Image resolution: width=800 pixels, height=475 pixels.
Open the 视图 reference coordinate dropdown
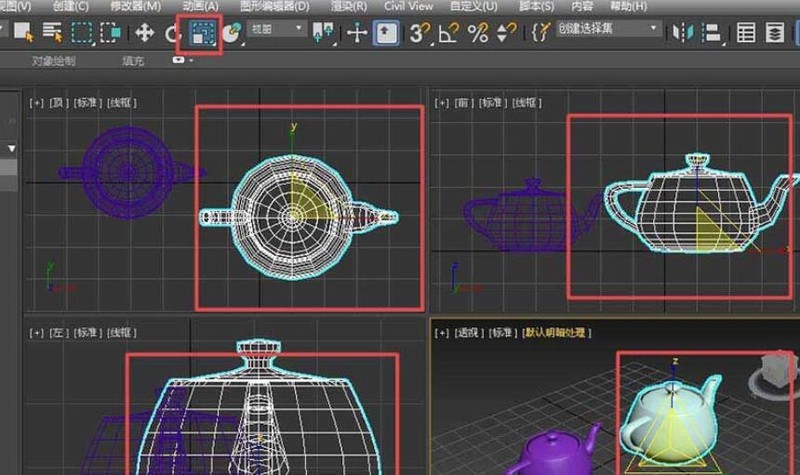click(277, 29)
